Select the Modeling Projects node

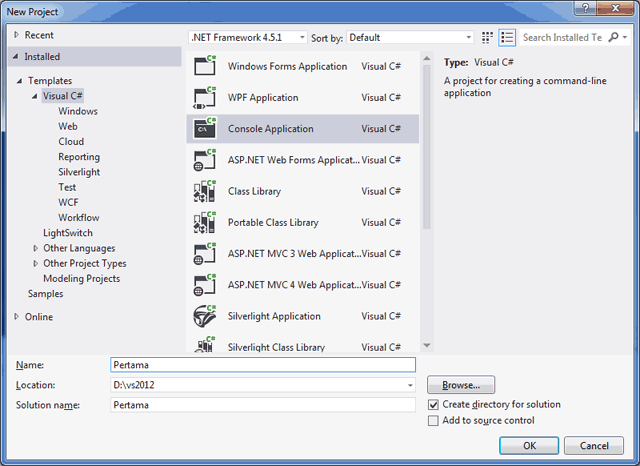click(x=82, y=278)
